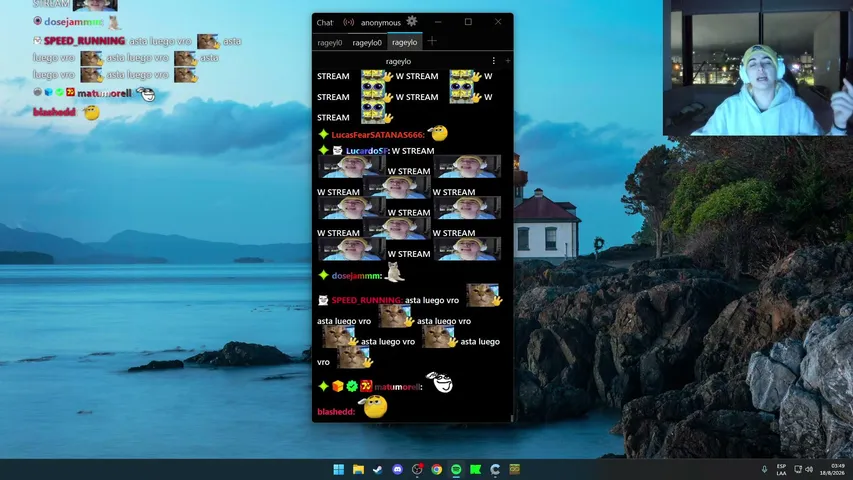This screenshot has width=853, height=480.
Task: Open the Windows Start menu
Action: point(338,469)
